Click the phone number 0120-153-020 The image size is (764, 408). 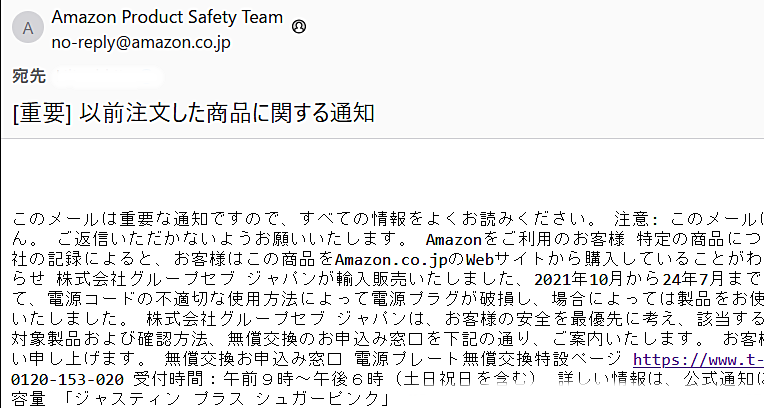pyautogui.click(x=67, y=380)
